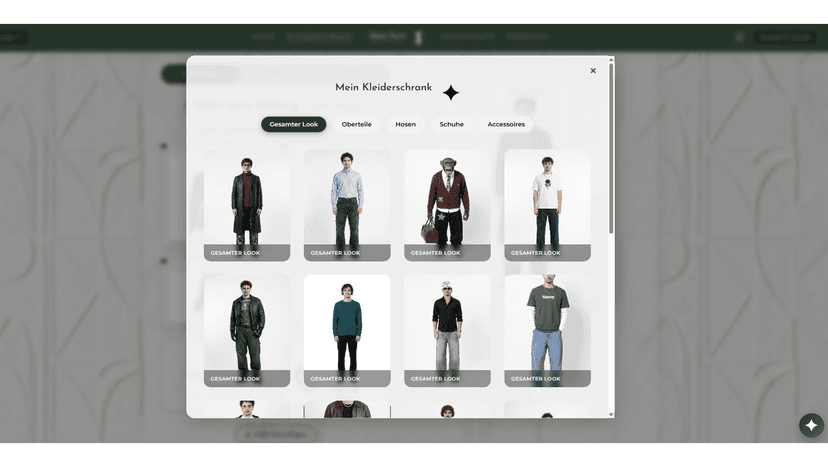The width and height of the screenshot is (828, 466).
Task: Switch to the Oberteile tab
Action: (x=356, y=124)
